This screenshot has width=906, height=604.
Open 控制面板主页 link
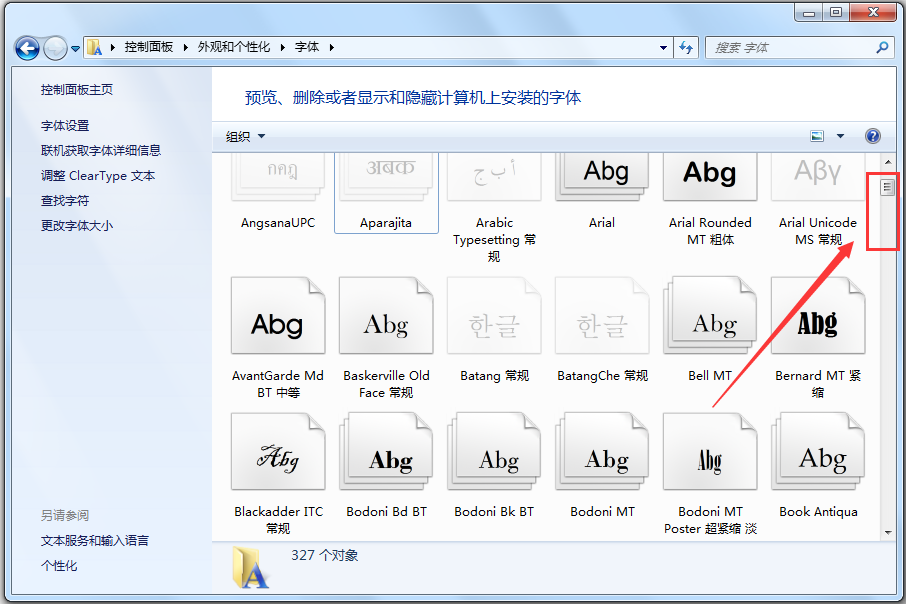click(77, 90)
